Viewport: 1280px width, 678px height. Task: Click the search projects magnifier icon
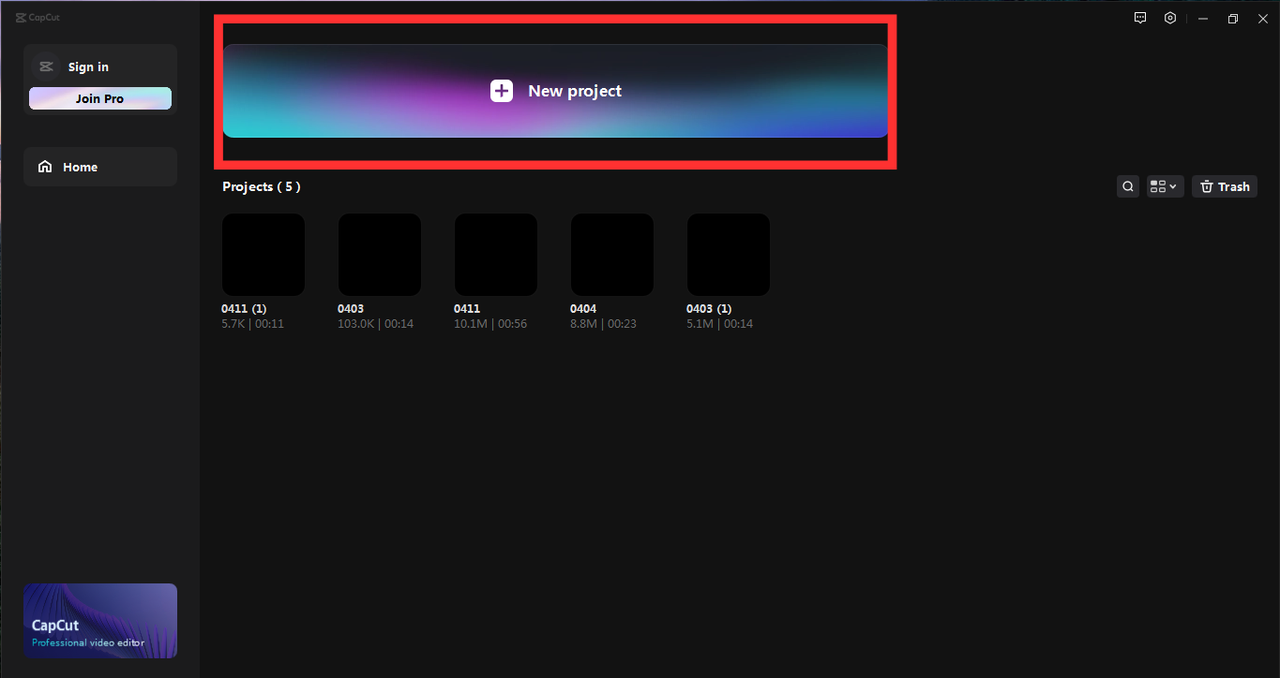tap(1128, 186)
